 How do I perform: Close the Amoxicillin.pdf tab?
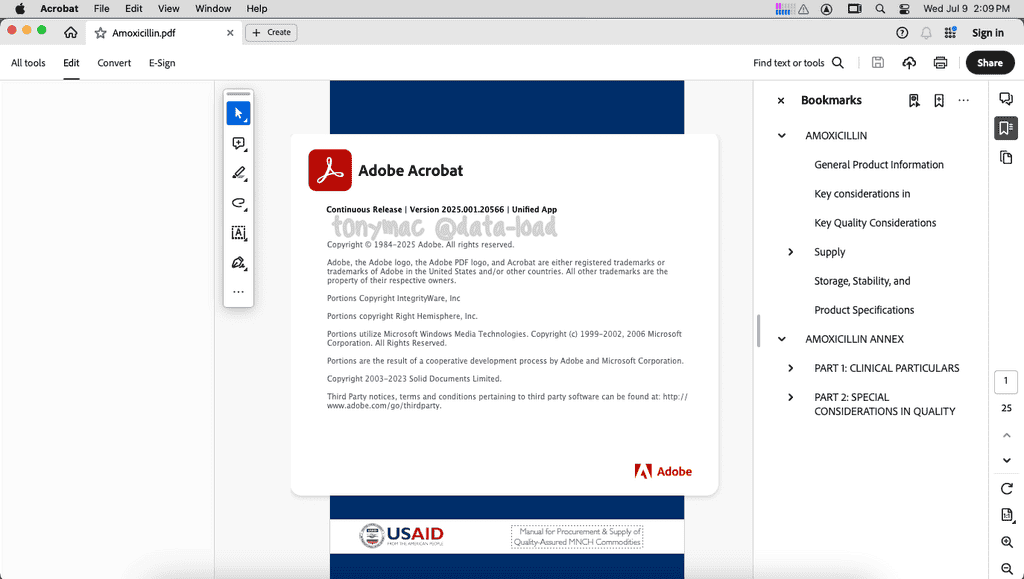point(230,33)
